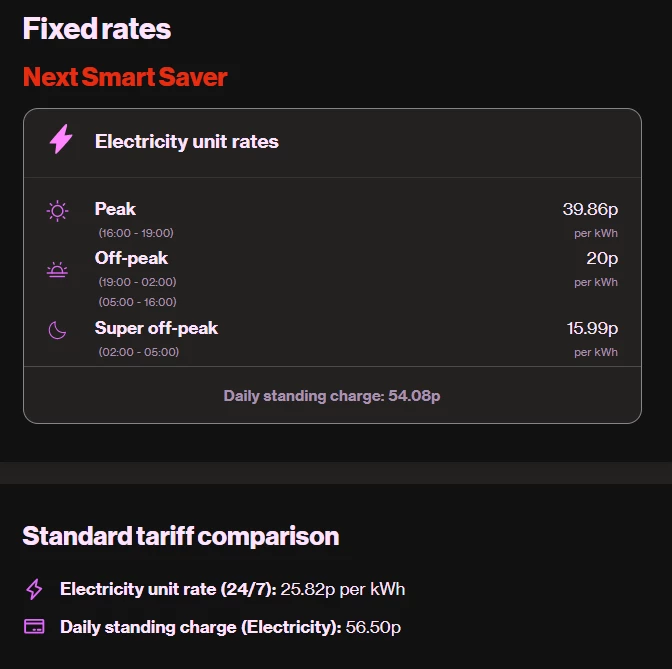672x669 pixels.
Task: Click the card icon beside Daily standing charge (Electricity)
Action: pos(34,627)
